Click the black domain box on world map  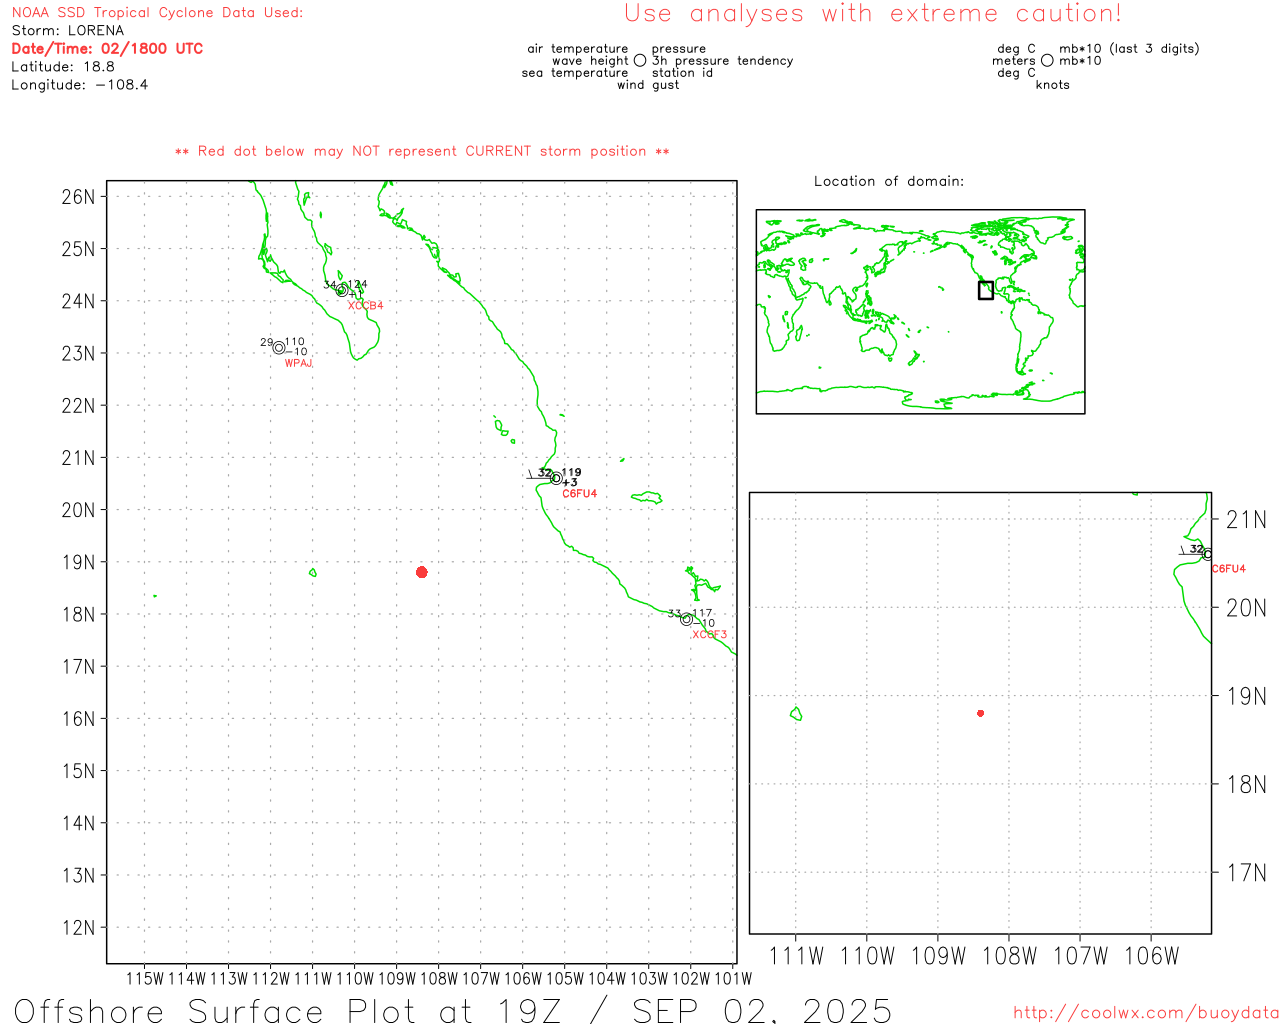point(986,290)
